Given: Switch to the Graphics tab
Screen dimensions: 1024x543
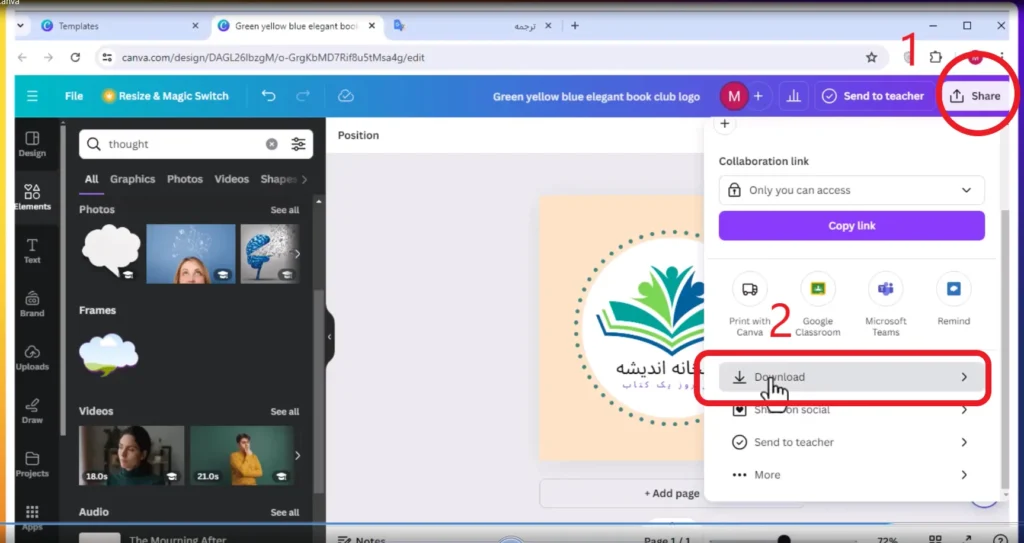Looking at the screenshot, I should coord(133,179).
